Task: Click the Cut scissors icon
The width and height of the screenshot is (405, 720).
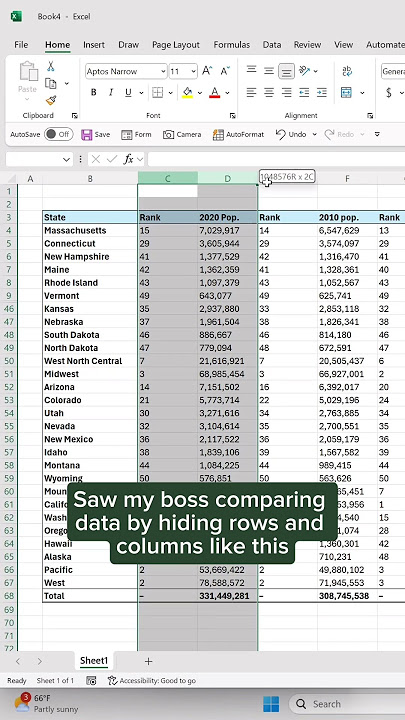Action: 51,67
